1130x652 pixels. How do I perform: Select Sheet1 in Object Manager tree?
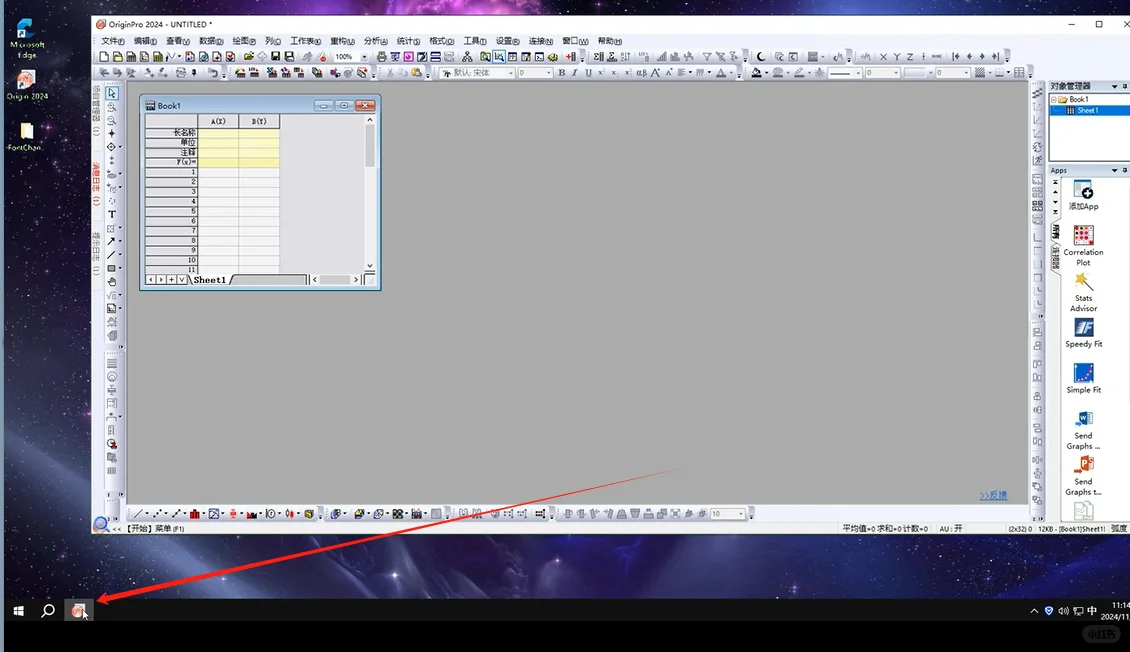coord(1088,110)
